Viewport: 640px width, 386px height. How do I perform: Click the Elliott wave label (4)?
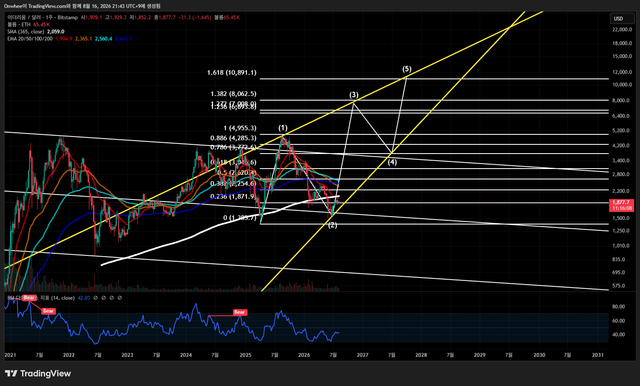point(392,162)
